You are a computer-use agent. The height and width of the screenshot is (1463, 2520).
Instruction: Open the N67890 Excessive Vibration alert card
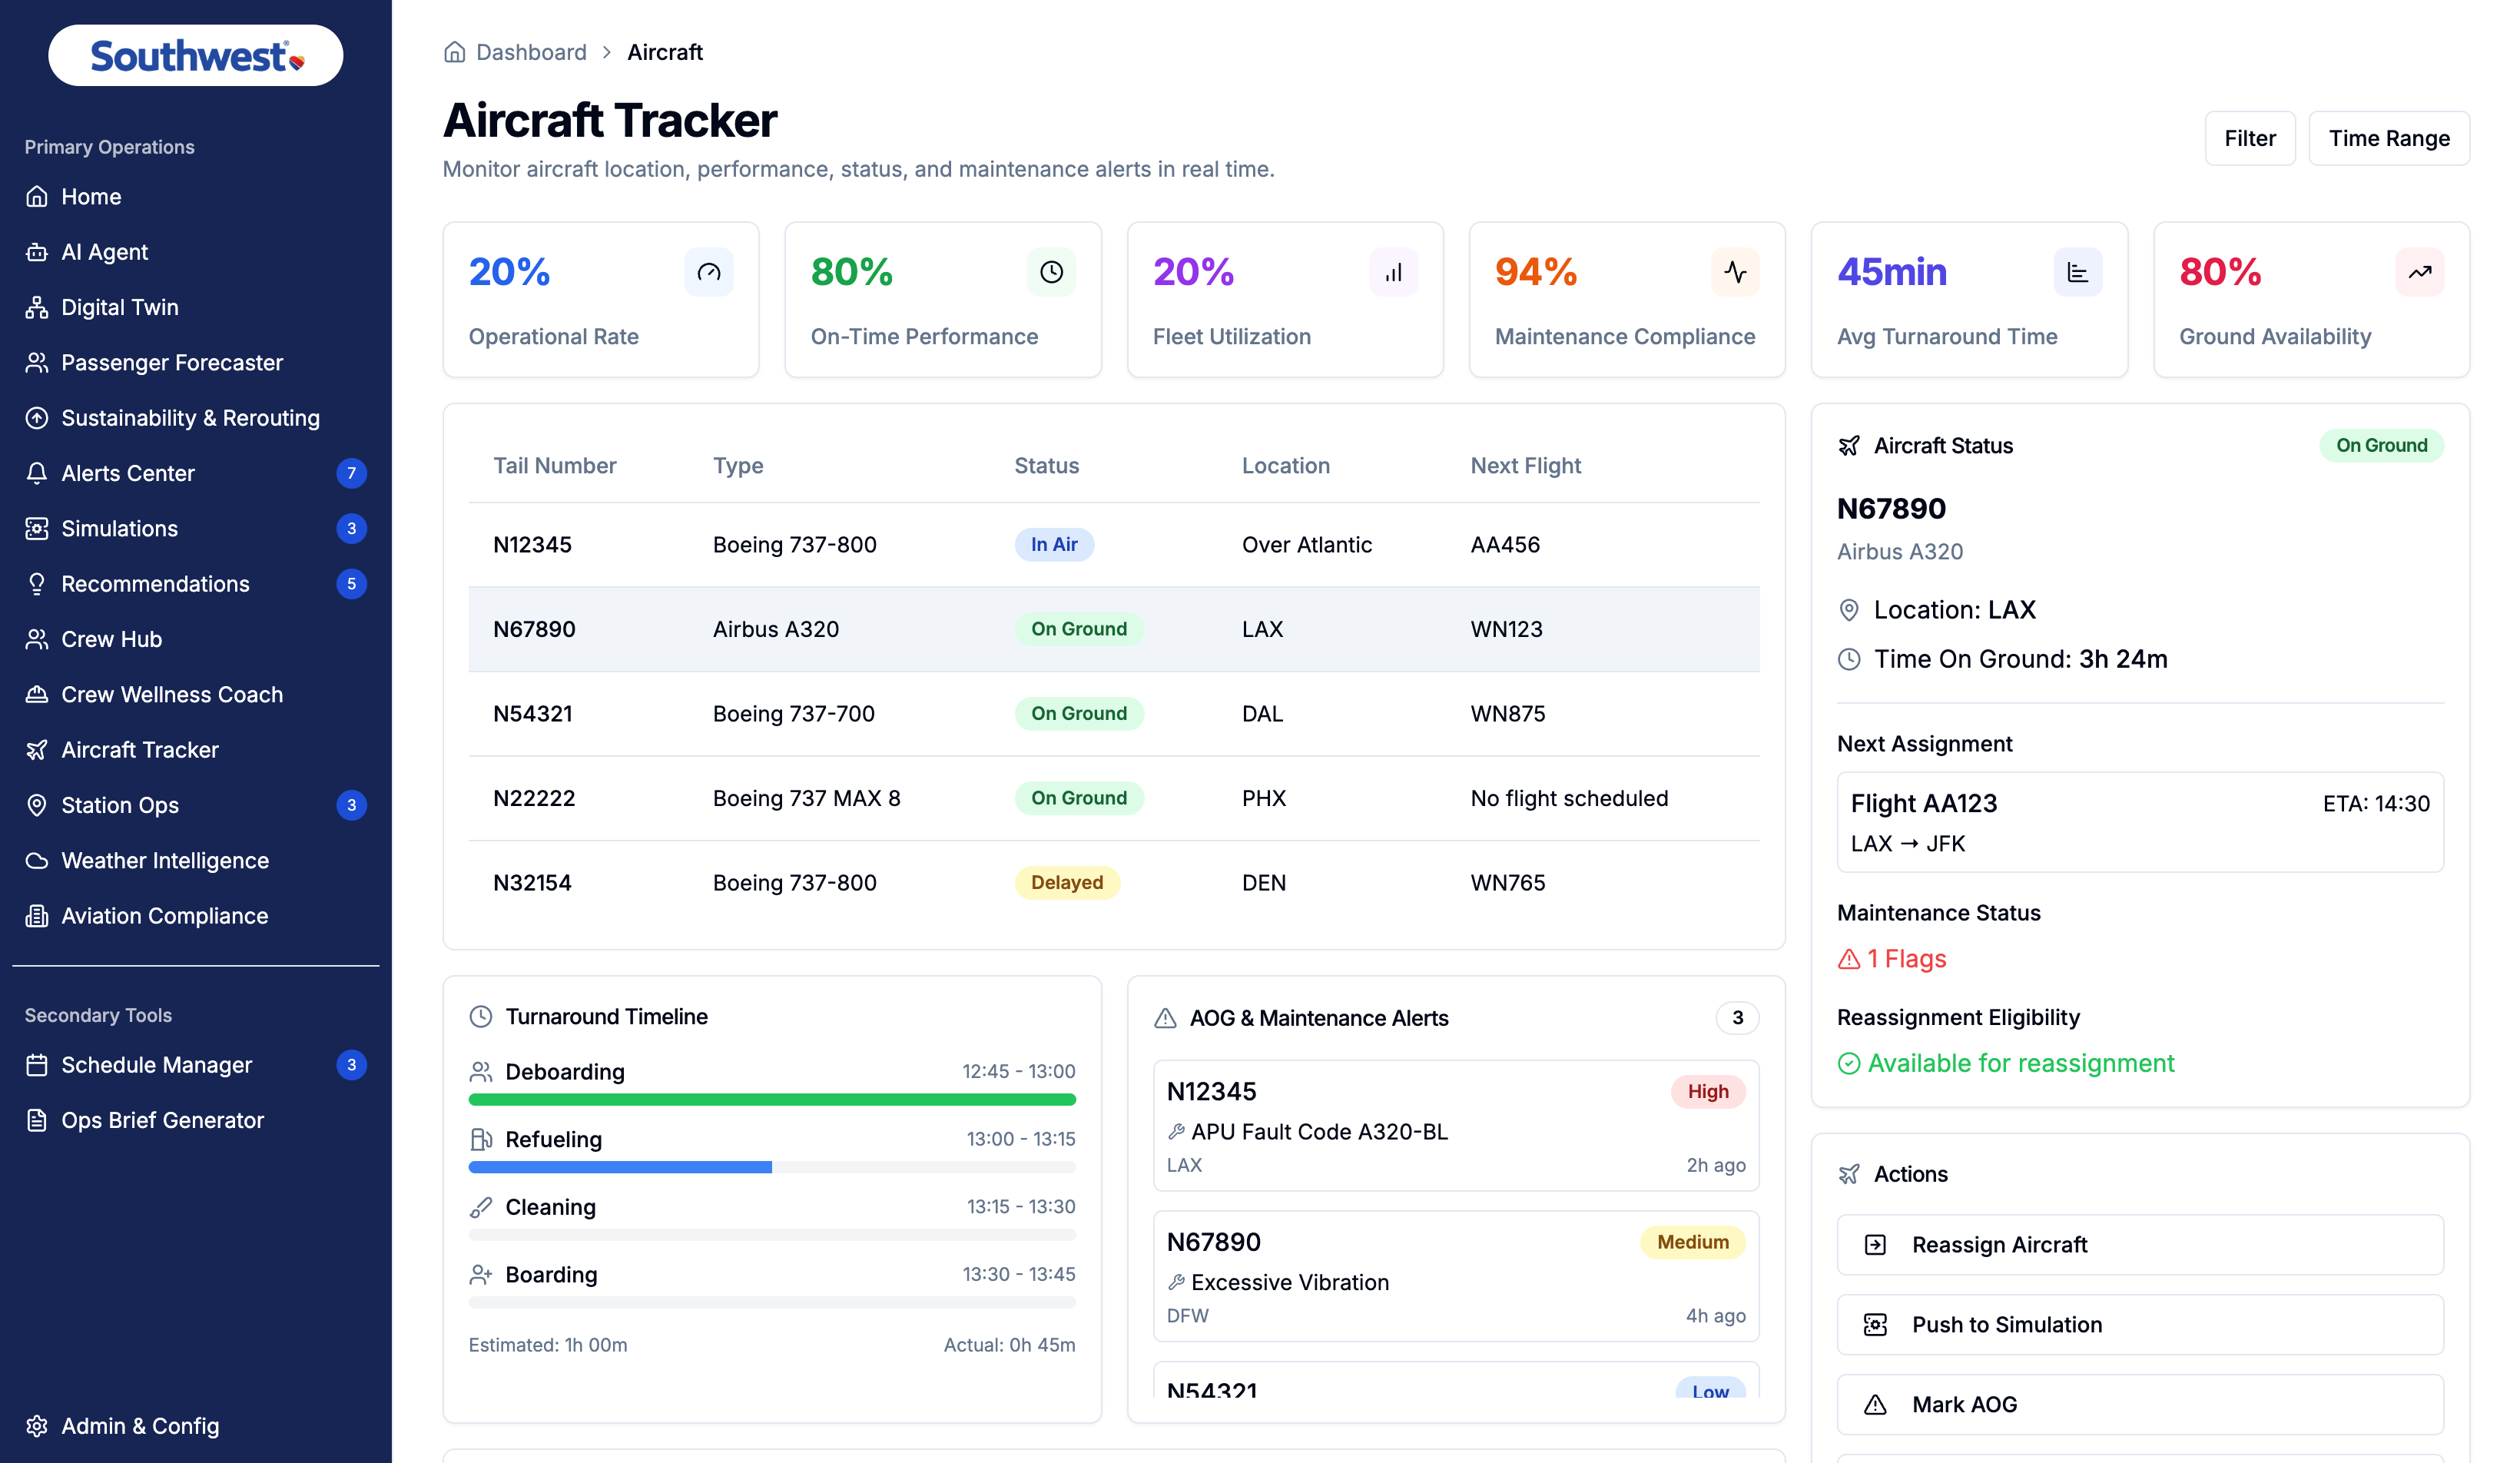coord(1456,1277)
